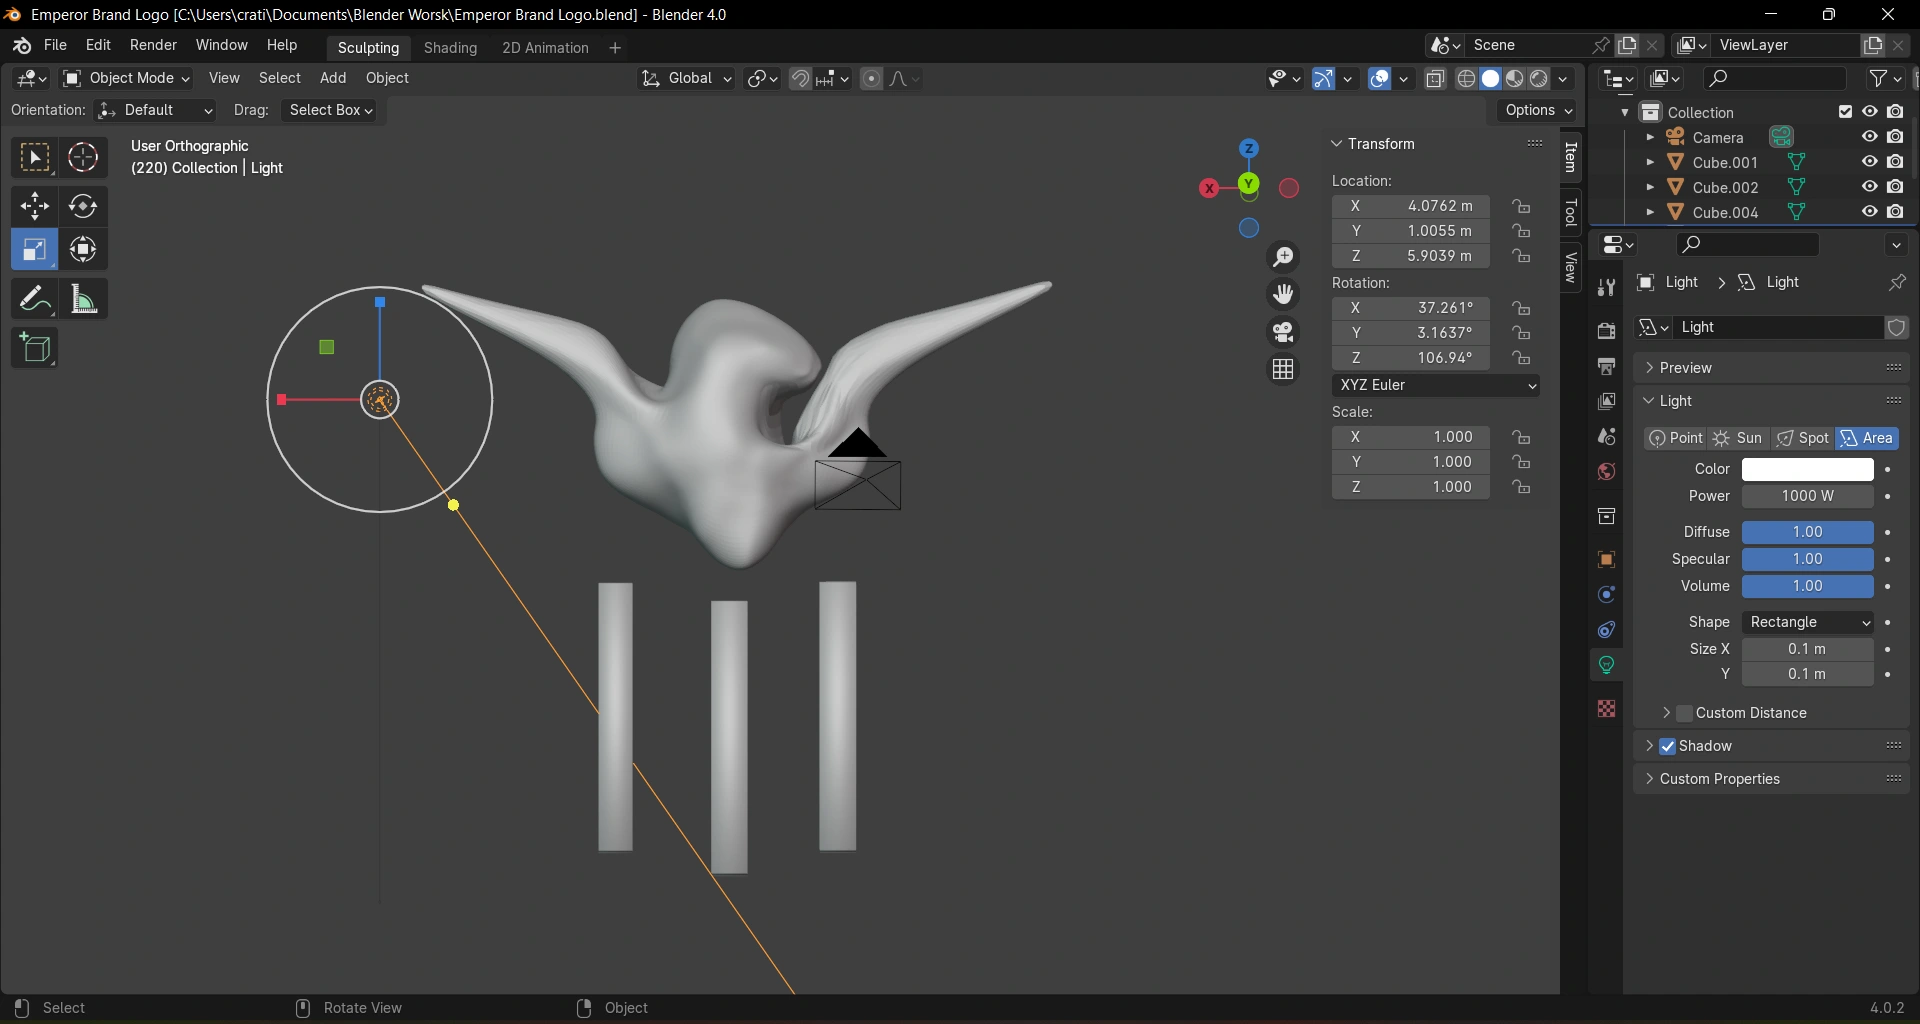The width and height of the screenshot is (1920, 1024).
Task: Activate the Annotate tool
Action: 35,299
